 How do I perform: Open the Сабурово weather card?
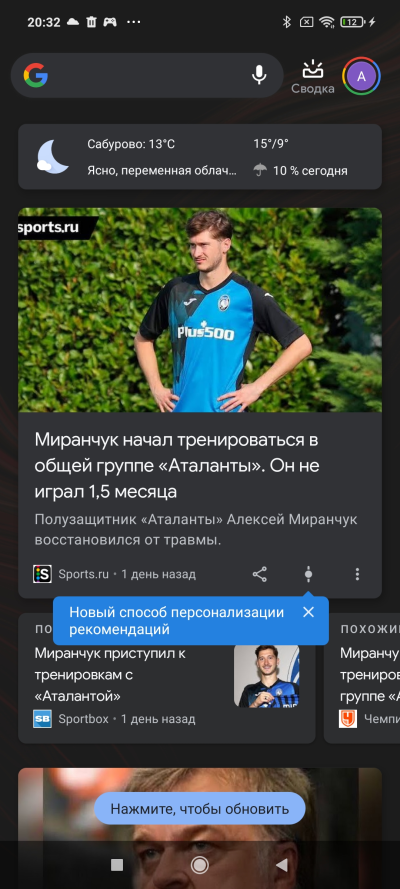pyautogui.click(x=200, y=156)
